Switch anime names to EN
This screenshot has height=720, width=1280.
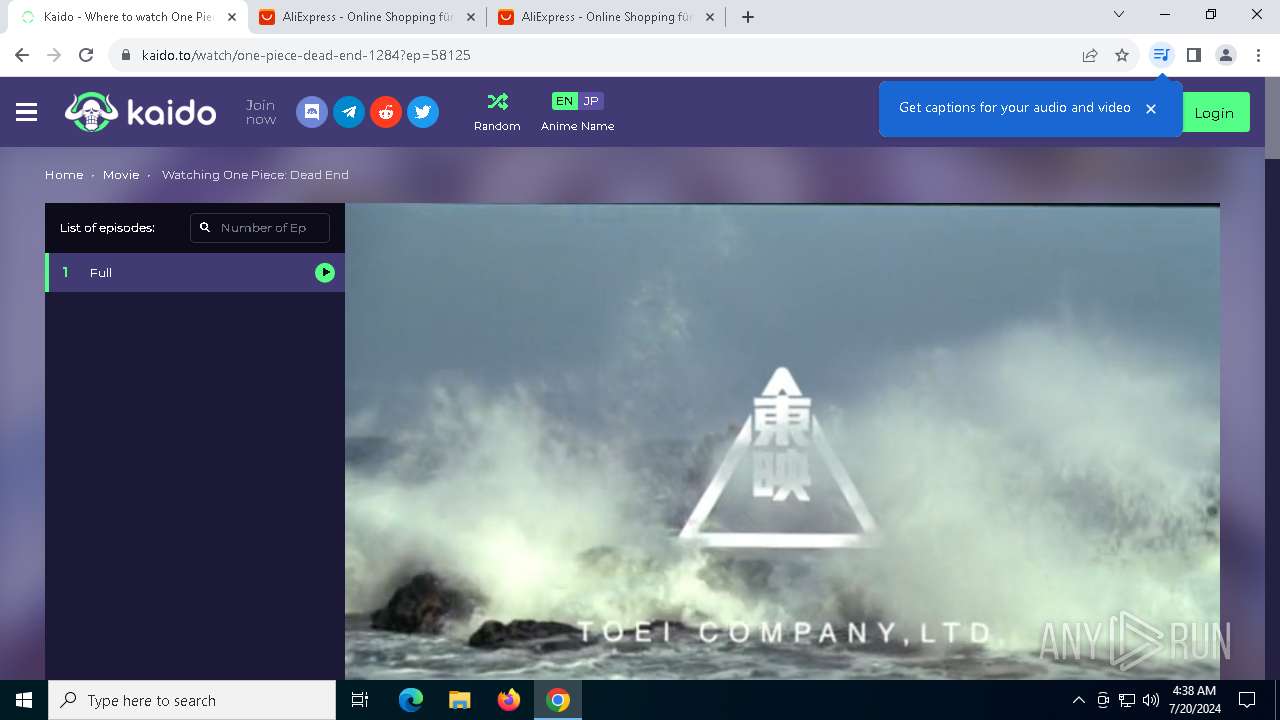(x=565, y=101)
